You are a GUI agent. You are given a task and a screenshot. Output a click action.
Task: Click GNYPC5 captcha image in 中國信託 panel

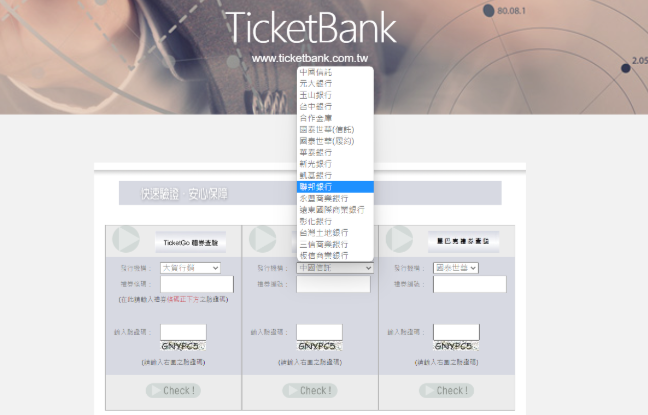[319, 346]
